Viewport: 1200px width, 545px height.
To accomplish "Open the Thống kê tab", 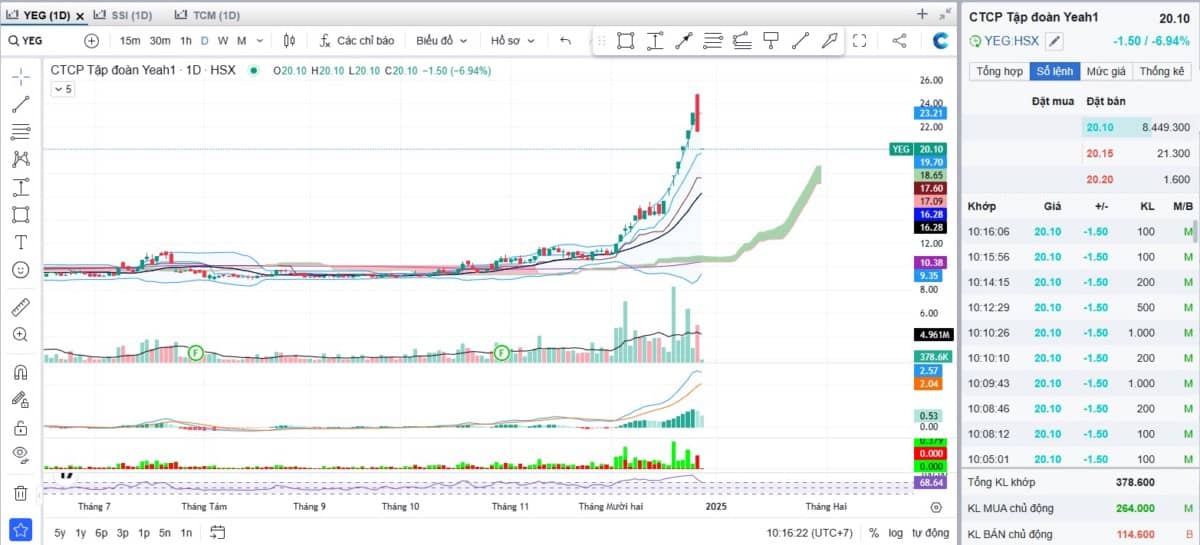I will pyautogui.click(x=1161, y=71).
